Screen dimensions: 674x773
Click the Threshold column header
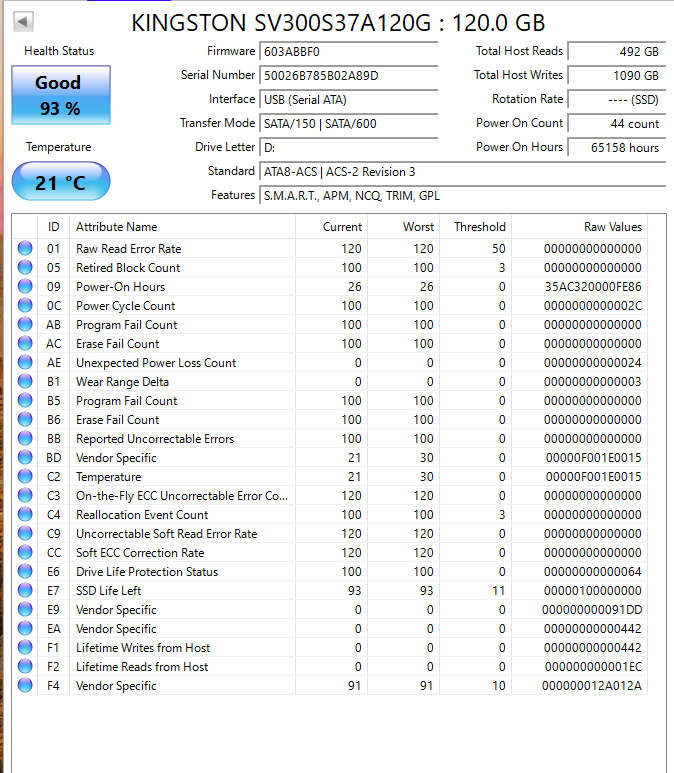tap(475, 227)
